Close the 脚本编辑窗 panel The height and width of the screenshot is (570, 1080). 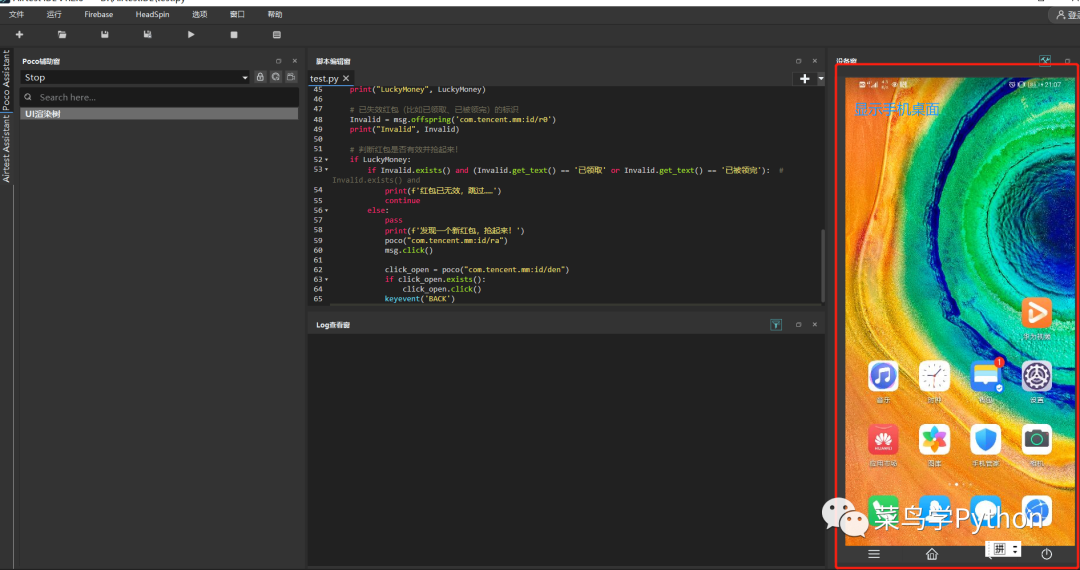(815, 61)
